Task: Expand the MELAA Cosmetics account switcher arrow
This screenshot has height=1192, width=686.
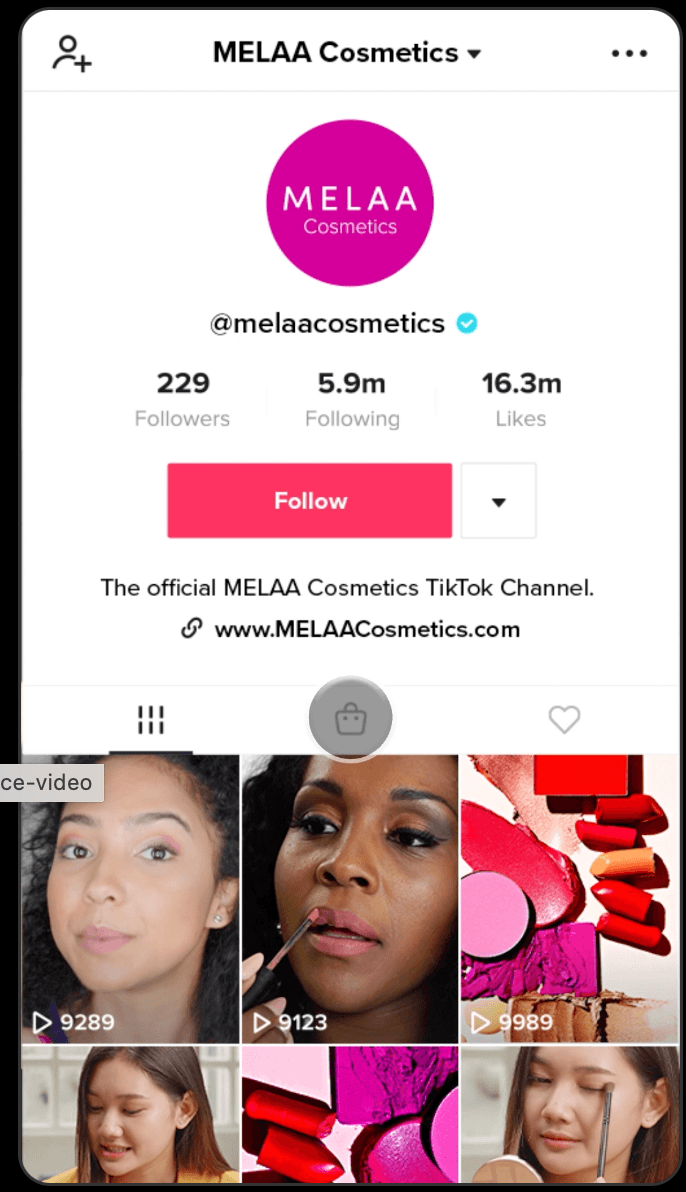Action: pos(475,54)
